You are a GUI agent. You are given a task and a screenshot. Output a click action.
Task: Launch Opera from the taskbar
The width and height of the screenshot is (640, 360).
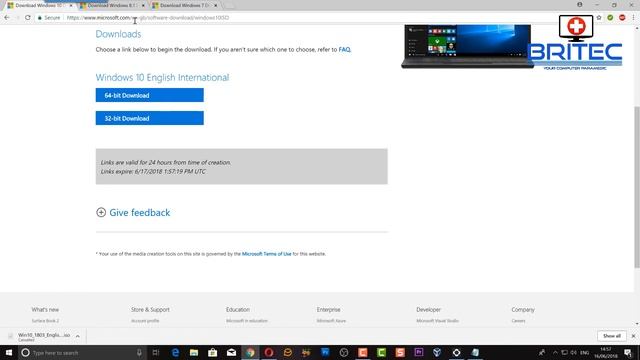tap(269, 353)
